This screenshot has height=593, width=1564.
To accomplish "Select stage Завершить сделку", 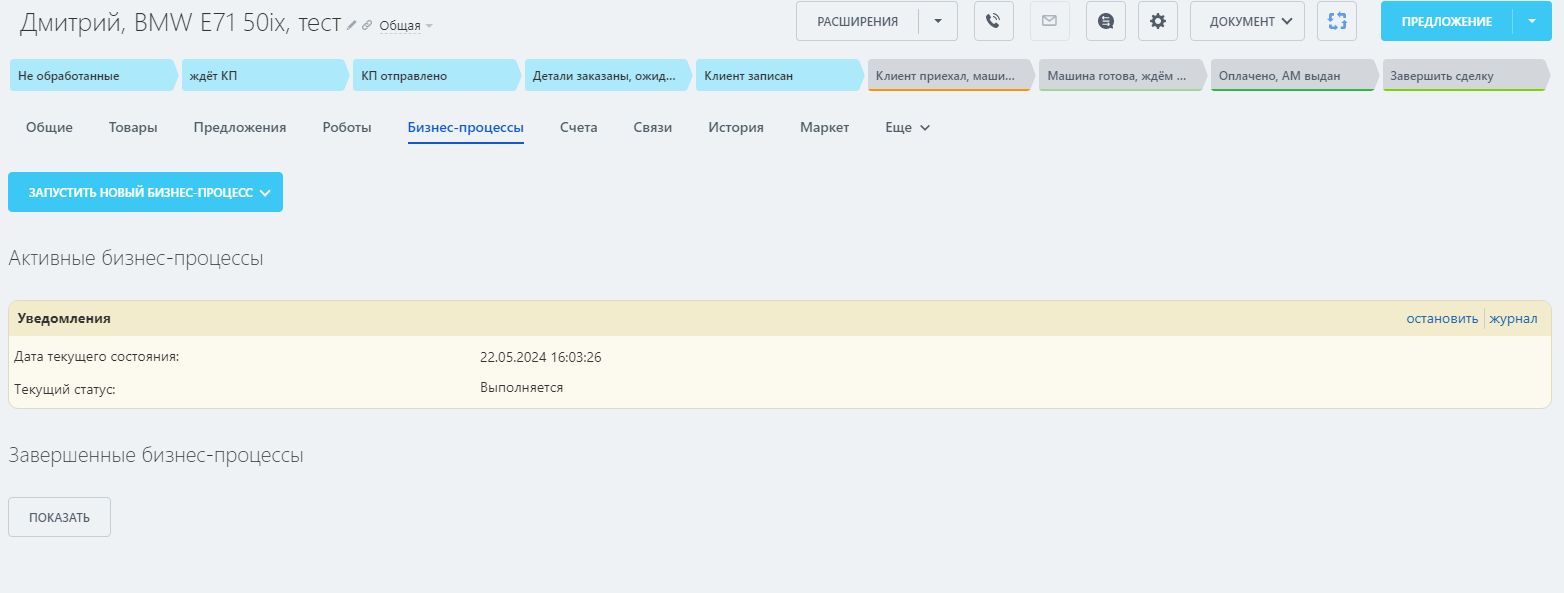I will coord(1467,76).
